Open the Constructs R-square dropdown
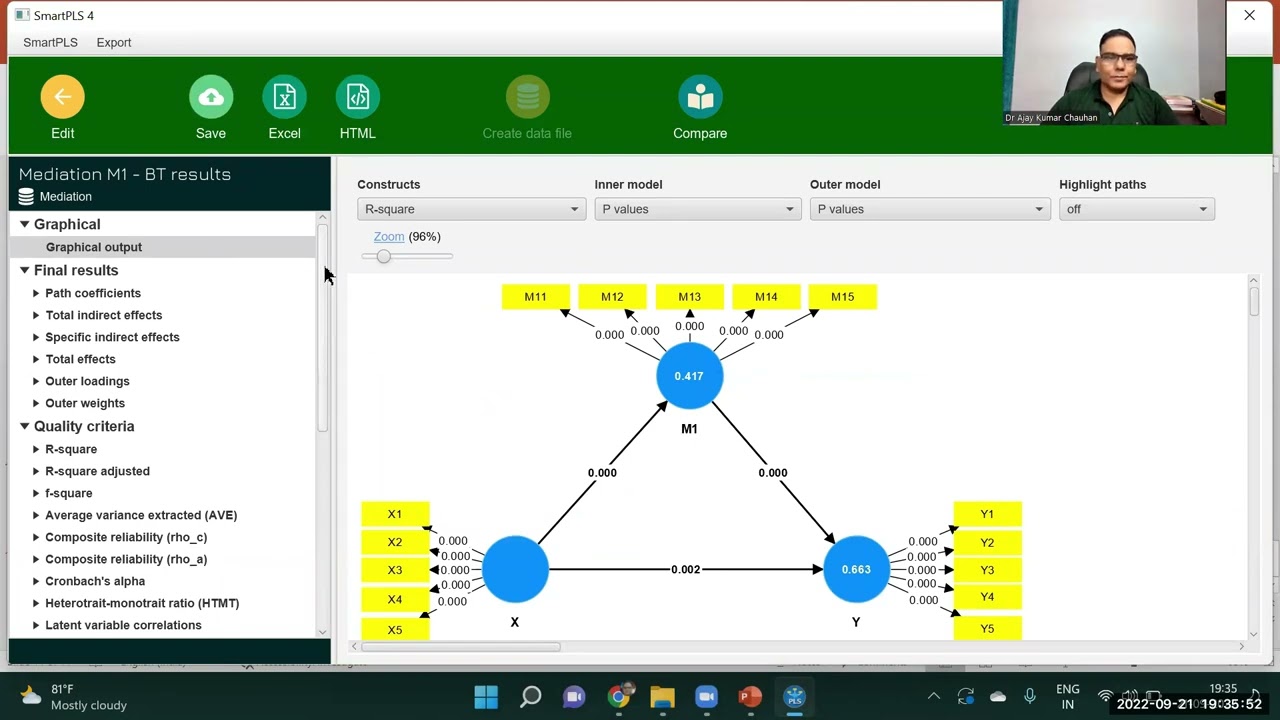 [471, 209]
